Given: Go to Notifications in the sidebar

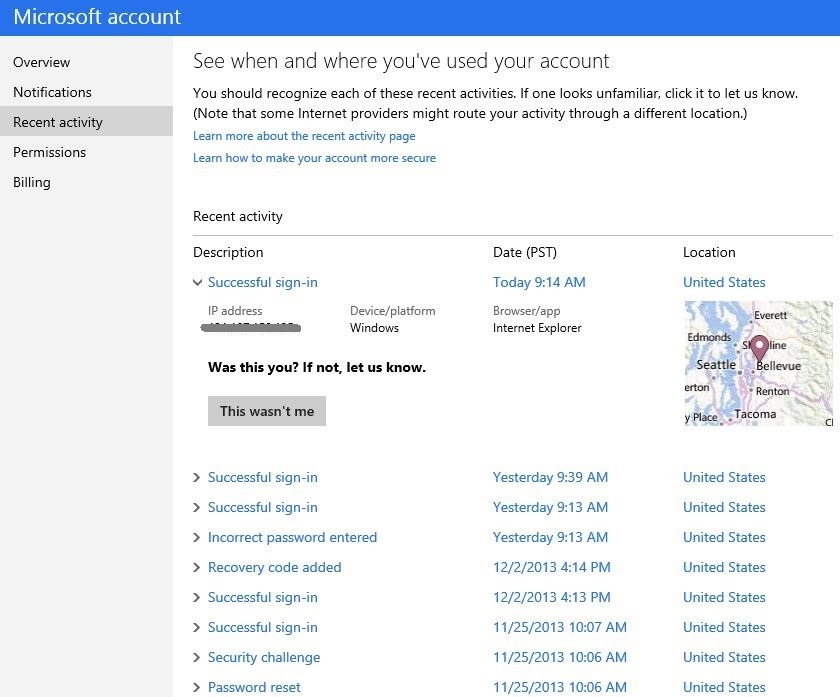Looking at the screenshot, I should pos(52,92).
